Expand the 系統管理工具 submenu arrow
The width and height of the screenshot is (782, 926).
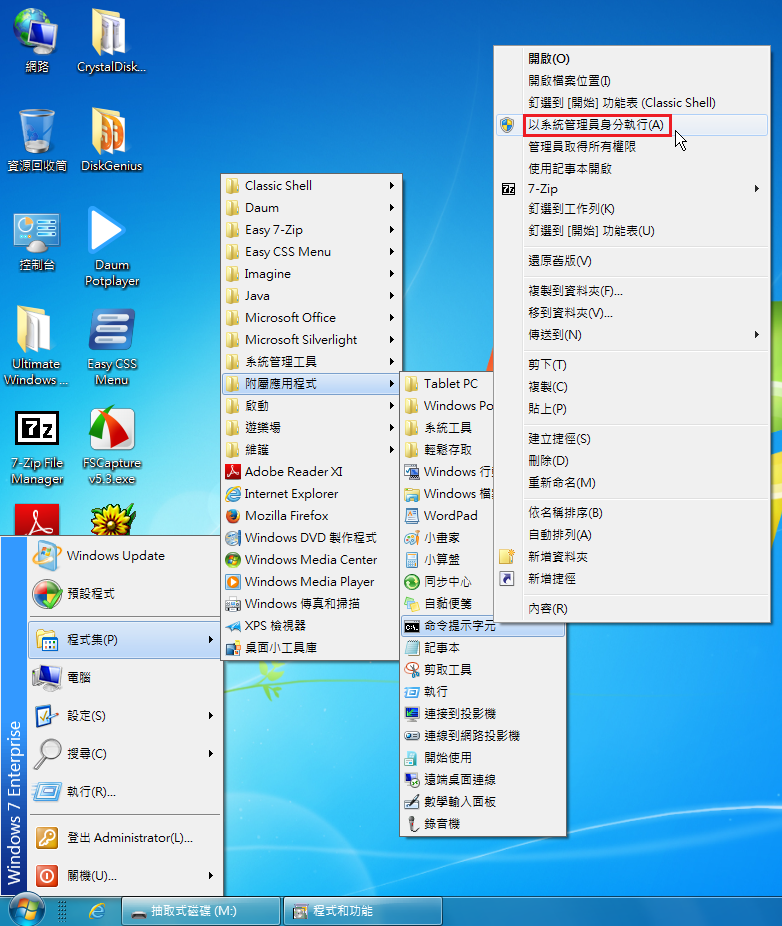coord(392,361)
